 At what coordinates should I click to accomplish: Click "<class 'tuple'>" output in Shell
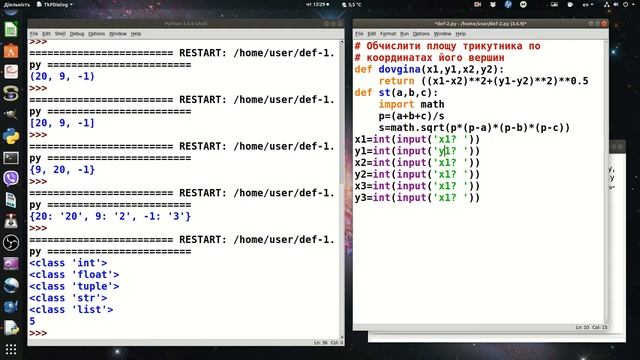(x=74, y=286)
